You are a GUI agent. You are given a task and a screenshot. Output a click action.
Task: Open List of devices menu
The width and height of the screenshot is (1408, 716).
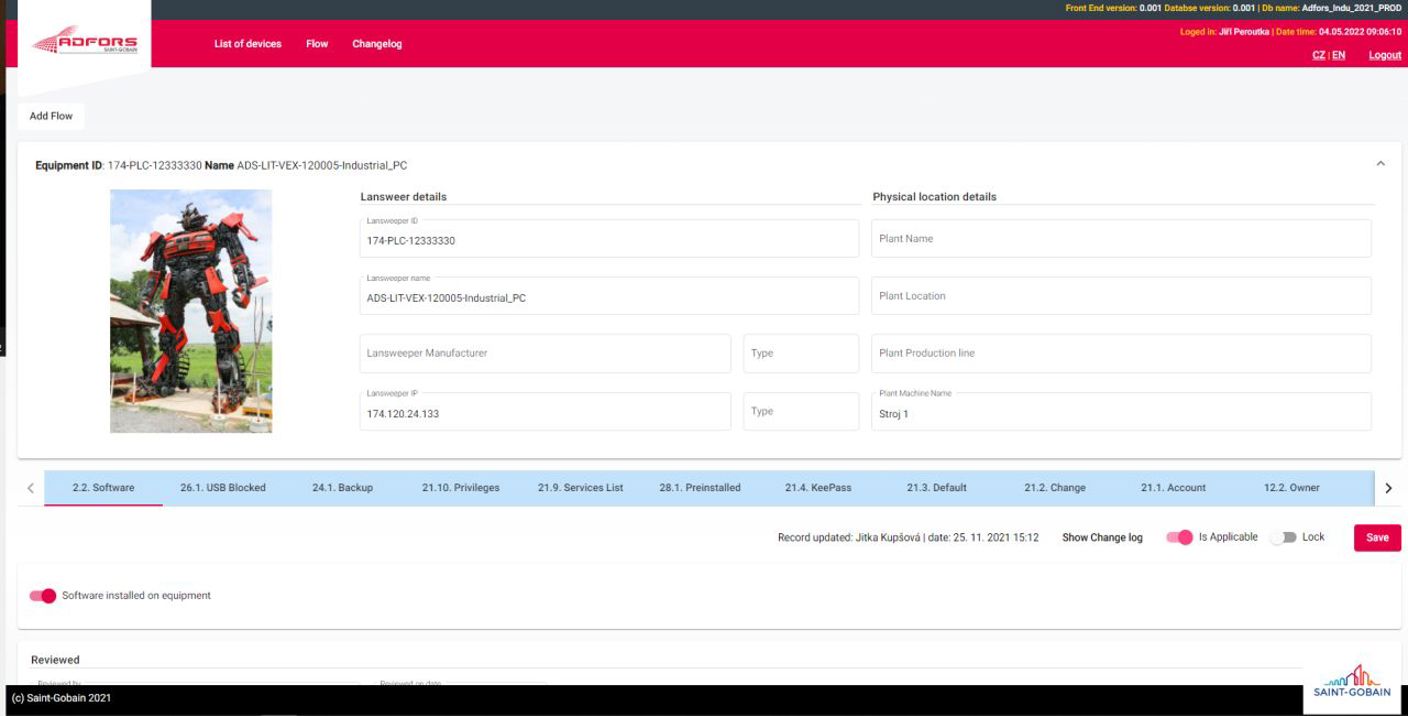click(x=247, y=44)
